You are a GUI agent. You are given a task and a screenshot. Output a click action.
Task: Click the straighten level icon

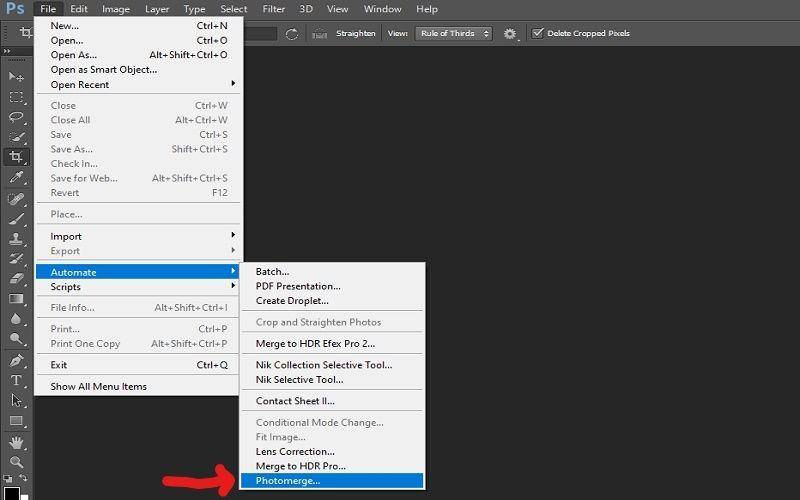pos(319,34)
